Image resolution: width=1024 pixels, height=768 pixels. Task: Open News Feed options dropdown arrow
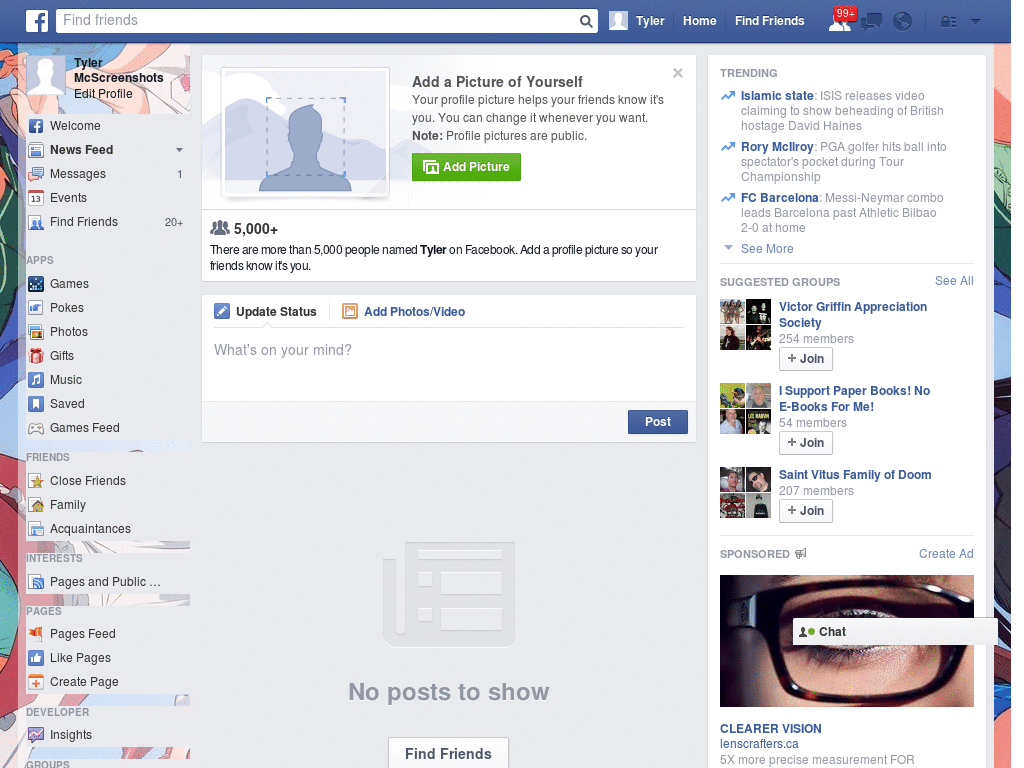pos(179,150)
